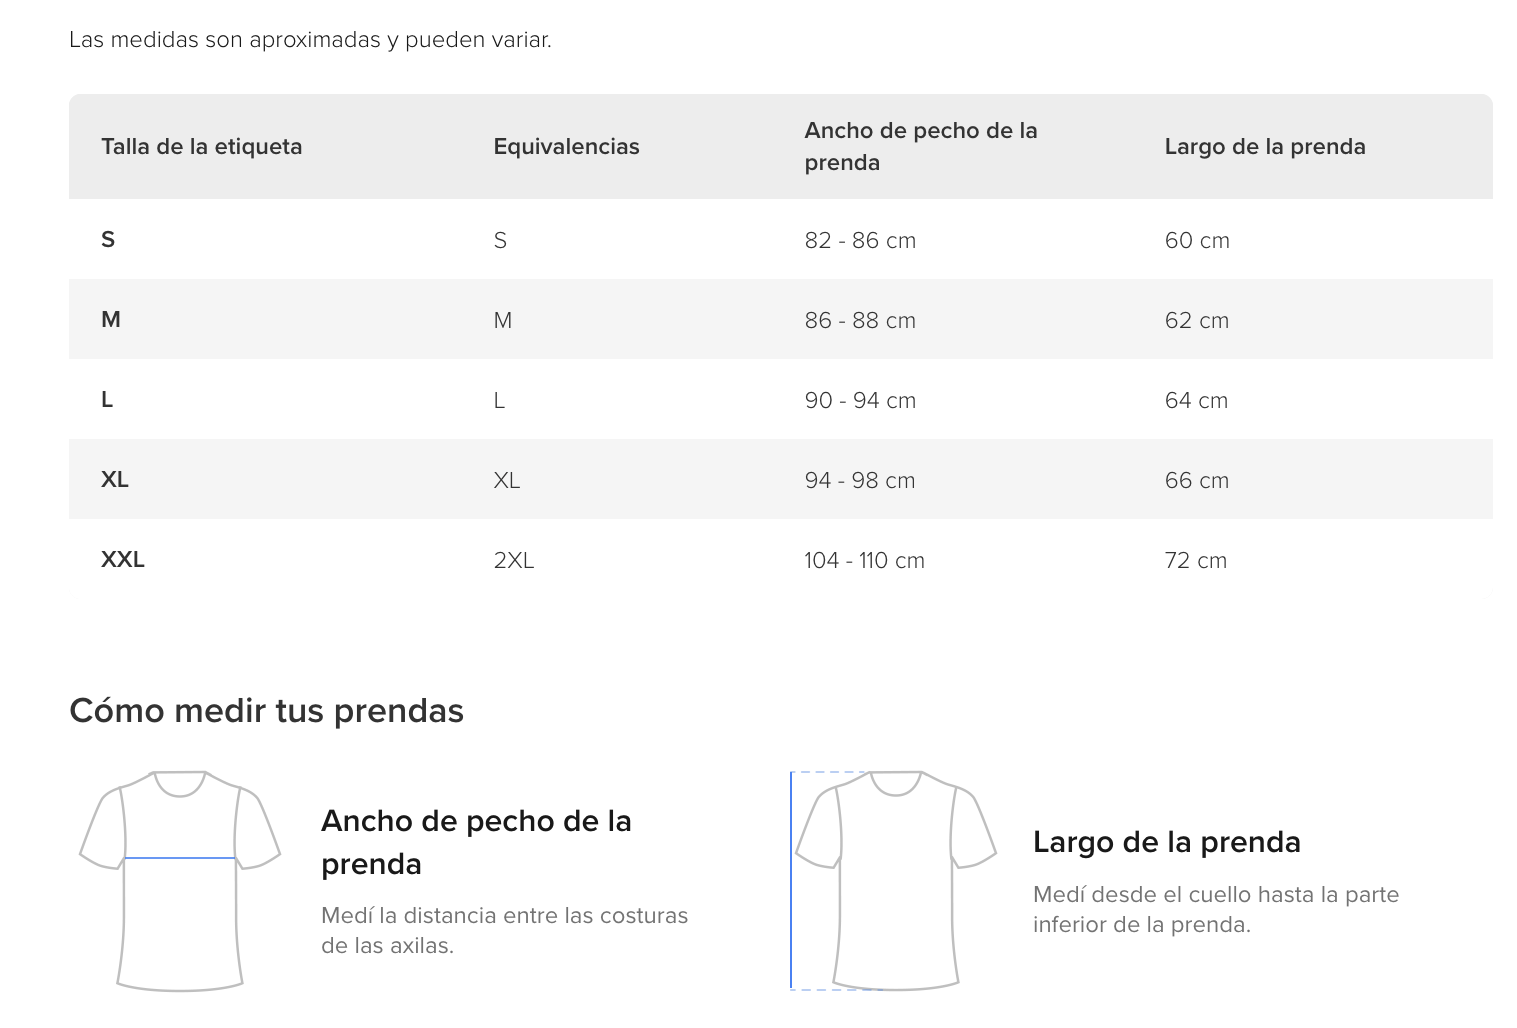Click garment length '62 cm'
Screen dimensions: 1517x1028
click(x=1197, y=321)
